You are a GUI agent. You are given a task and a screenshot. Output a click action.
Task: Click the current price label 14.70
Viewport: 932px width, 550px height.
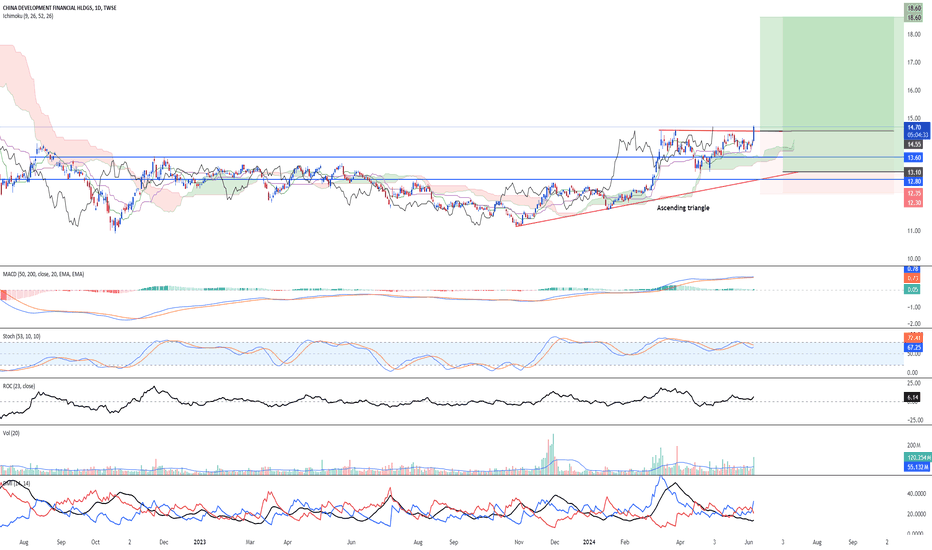(x=917, y=127)
